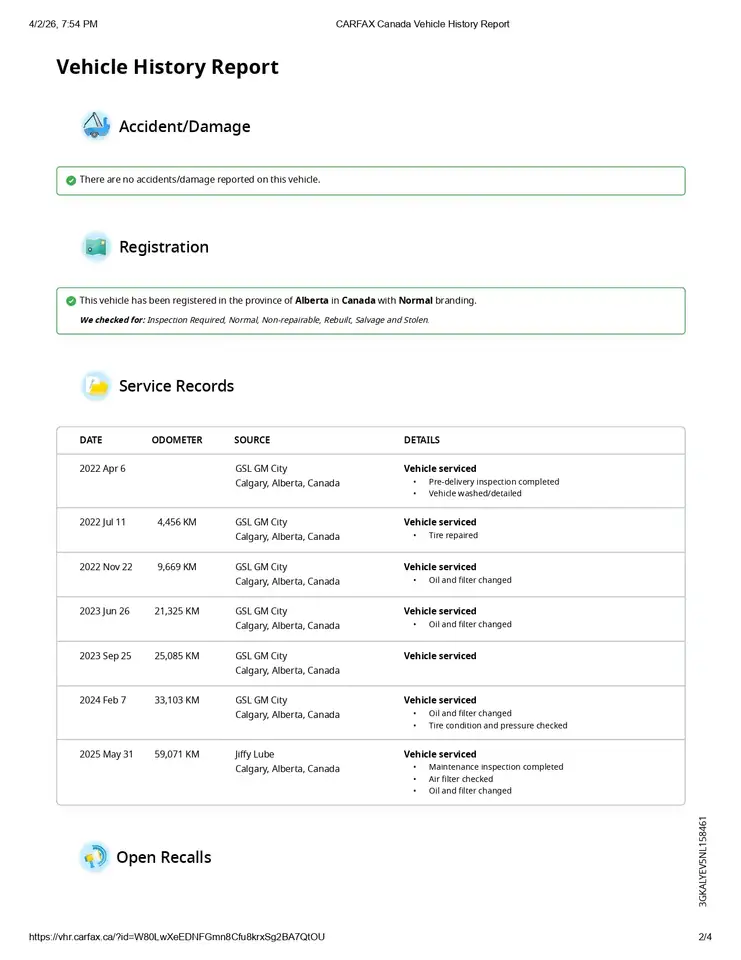Click the DETAILS column header
Screen dimensions: 741x960
tap(421, 440)
